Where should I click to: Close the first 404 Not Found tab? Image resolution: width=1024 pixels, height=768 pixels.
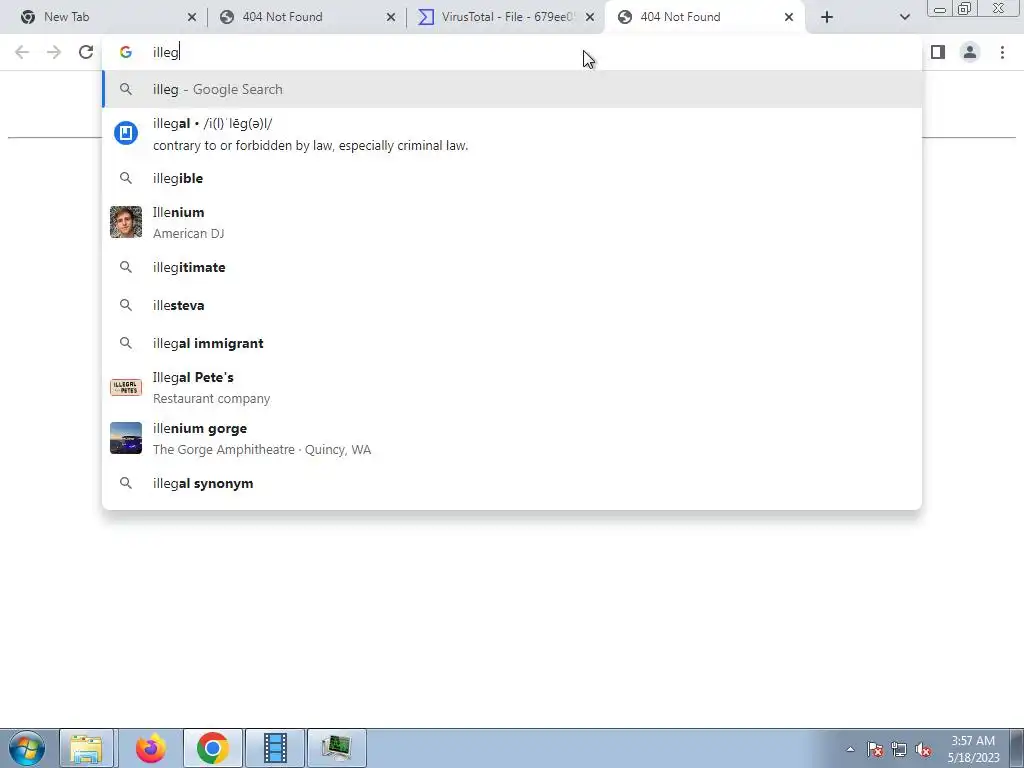tap(391, 17)
